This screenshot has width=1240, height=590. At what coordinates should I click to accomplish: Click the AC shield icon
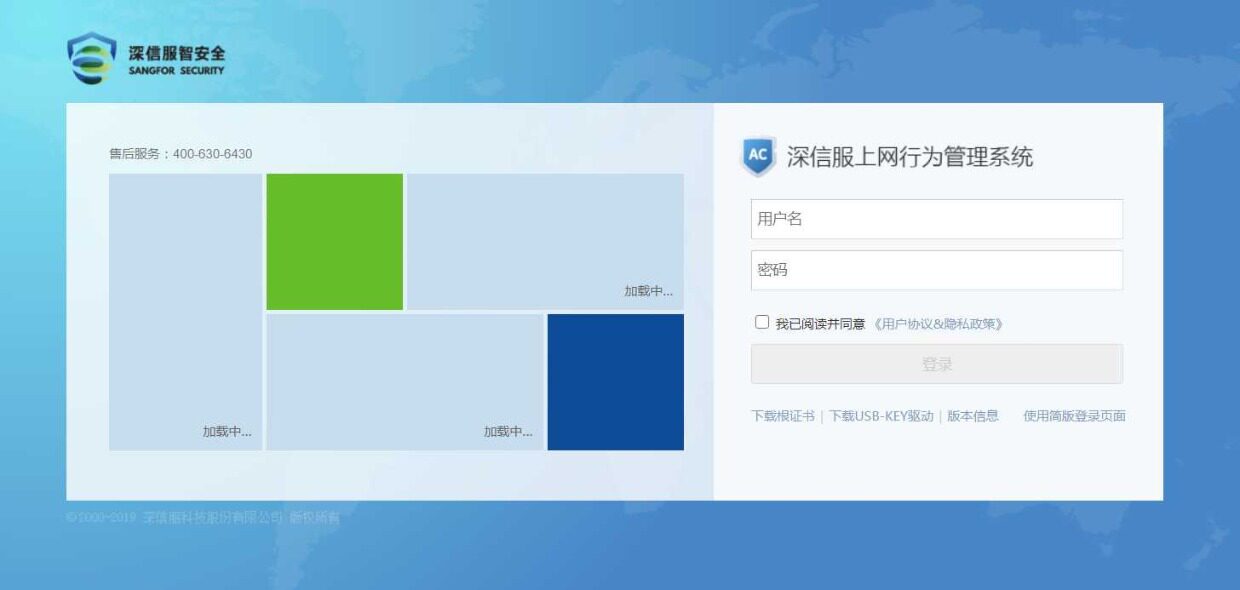coord(759,157)
